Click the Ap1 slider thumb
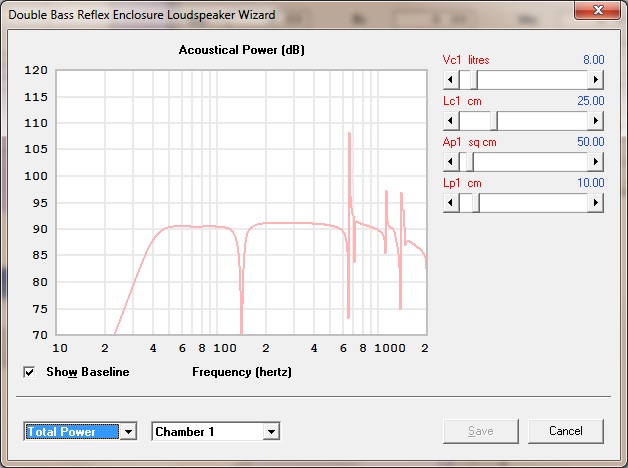Screen dimensions: 628x468 [x=470, y=162]
